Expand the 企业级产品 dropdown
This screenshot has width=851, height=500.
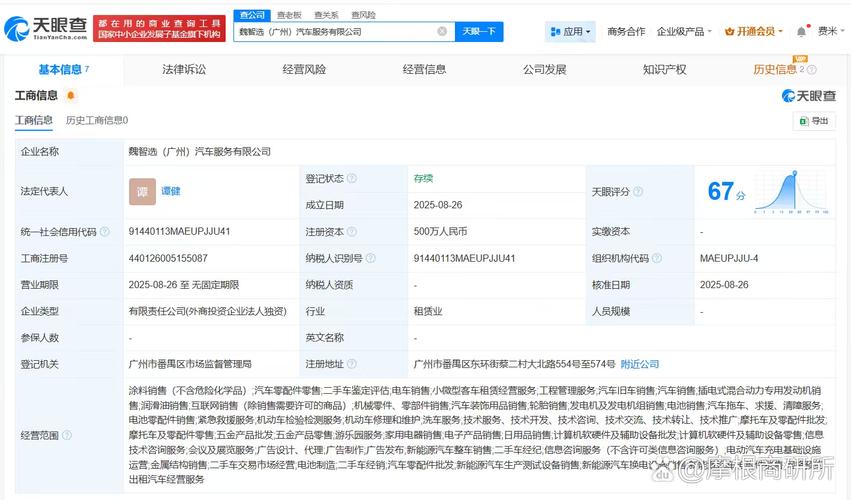coord(684,31)
